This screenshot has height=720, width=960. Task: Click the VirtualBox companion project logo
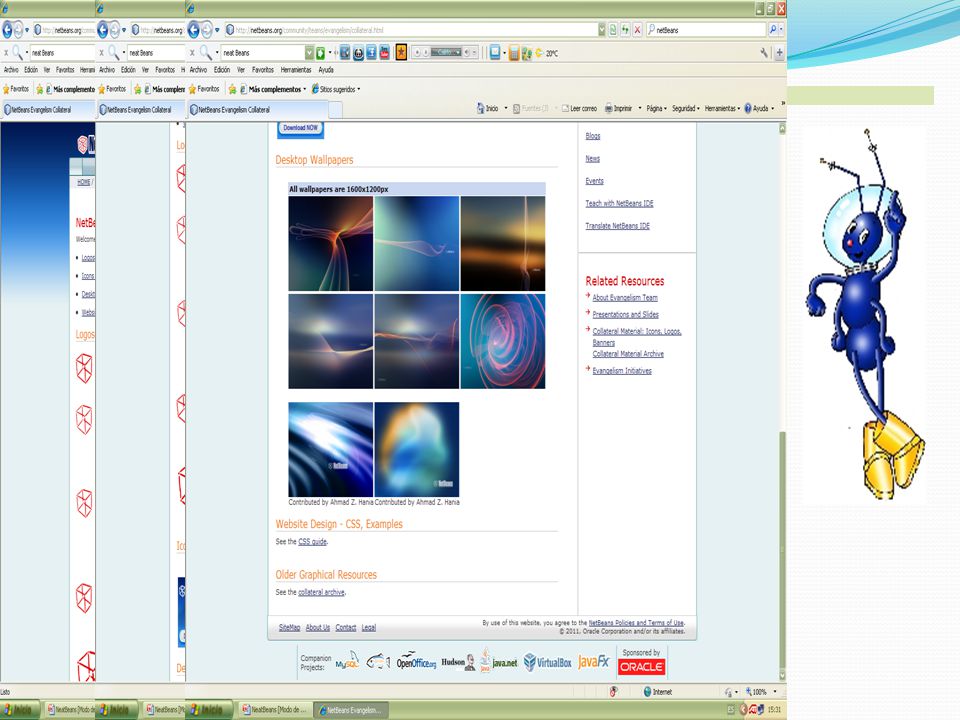tap(547, 662)
